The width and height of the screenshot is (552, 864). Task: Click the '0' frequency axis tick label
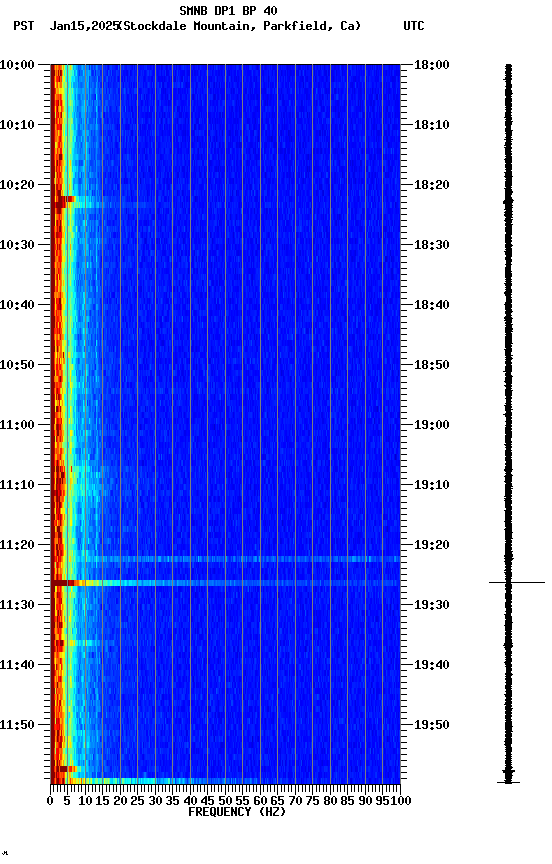coord(50,802)
